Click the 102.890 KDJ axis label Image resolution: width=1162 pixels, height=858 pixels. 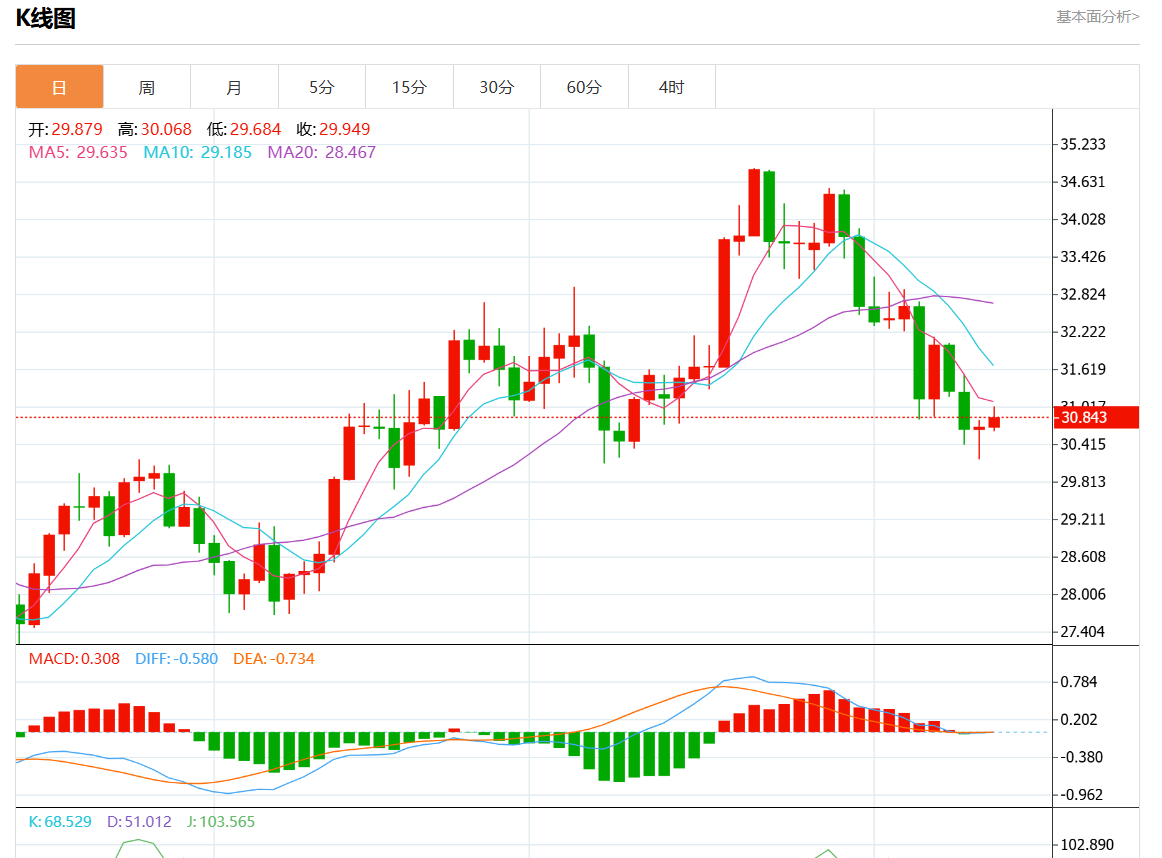tap(1086, 845)
